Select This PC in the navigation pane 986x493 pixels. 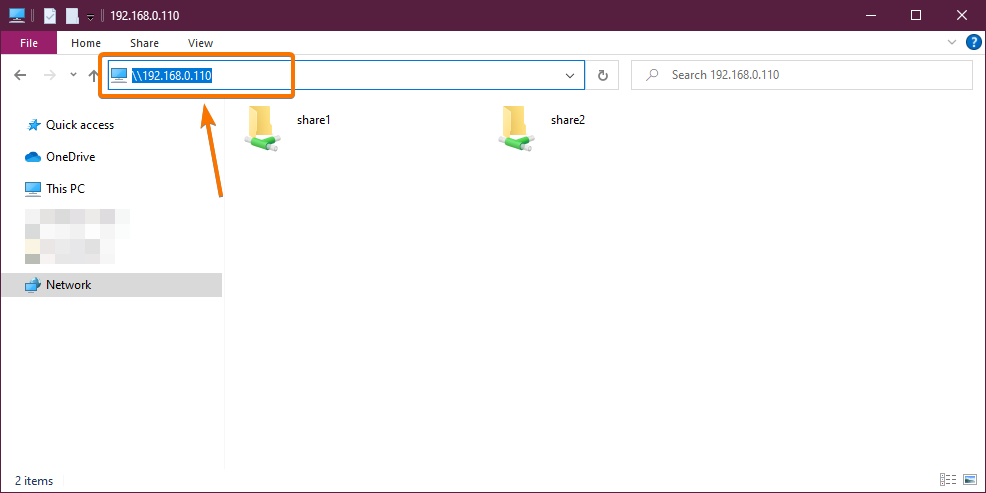[65, 189]
